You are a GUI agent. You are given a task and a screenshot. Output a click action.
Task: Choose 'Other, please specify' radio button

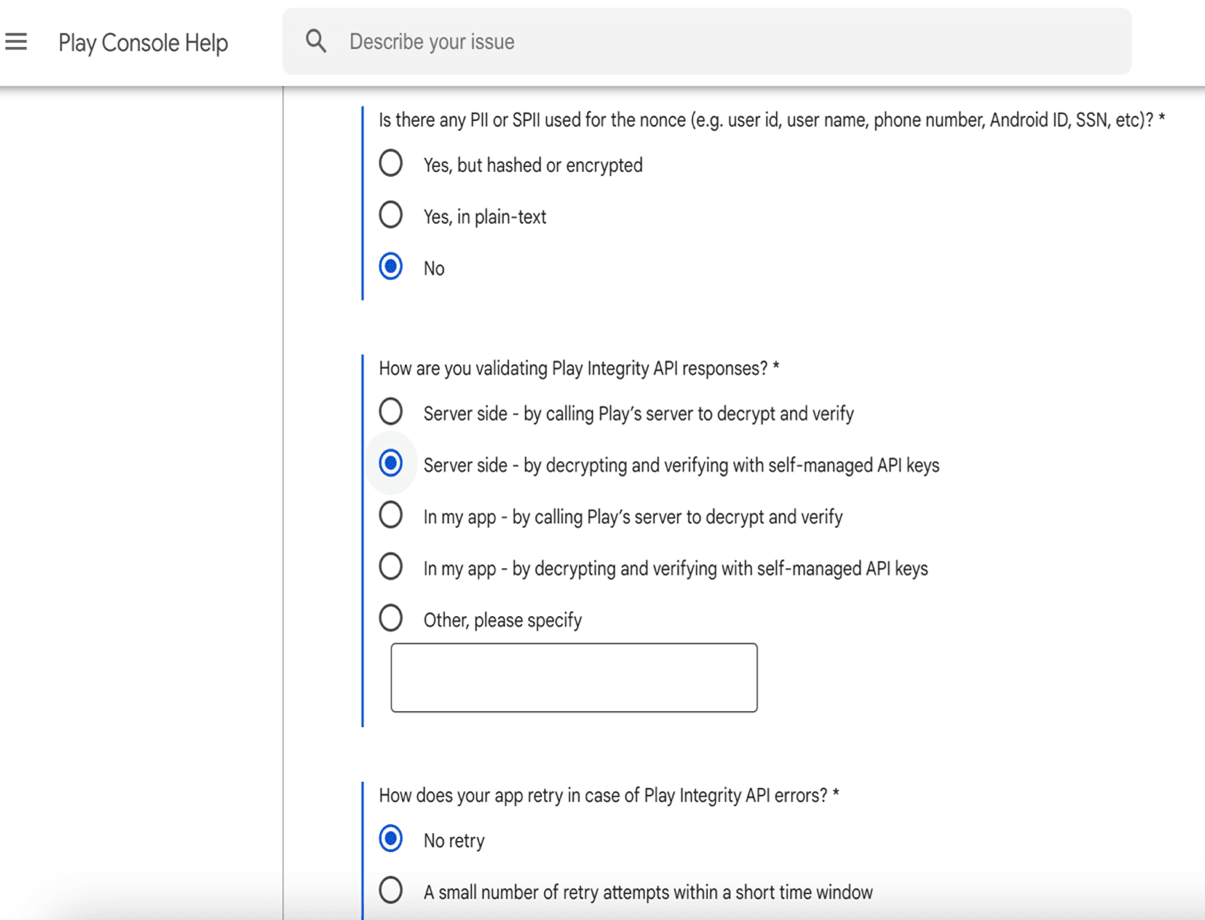click(391, 619)
